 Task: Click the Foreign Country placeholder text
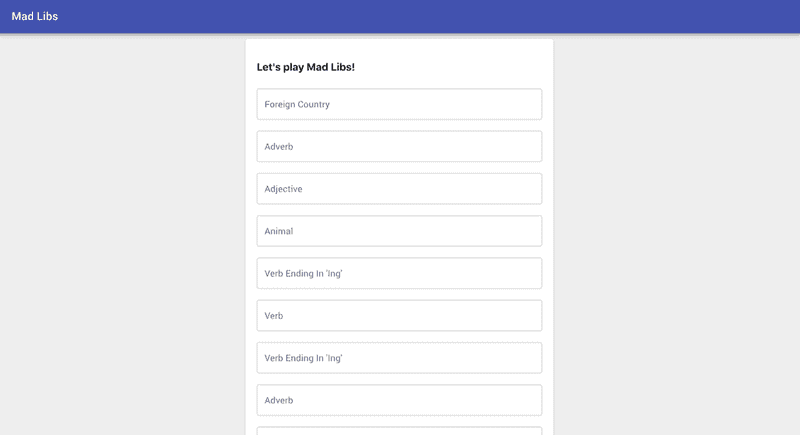coord(297,104)
